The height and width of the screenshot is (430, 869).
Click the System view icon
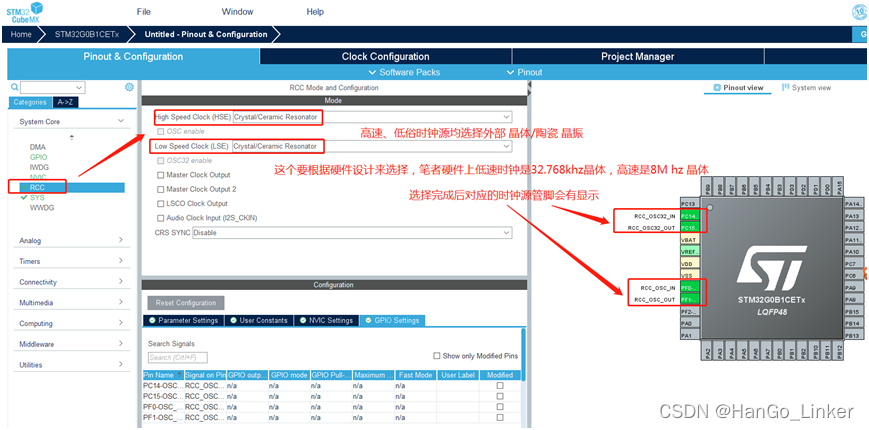tap(786, 88)
